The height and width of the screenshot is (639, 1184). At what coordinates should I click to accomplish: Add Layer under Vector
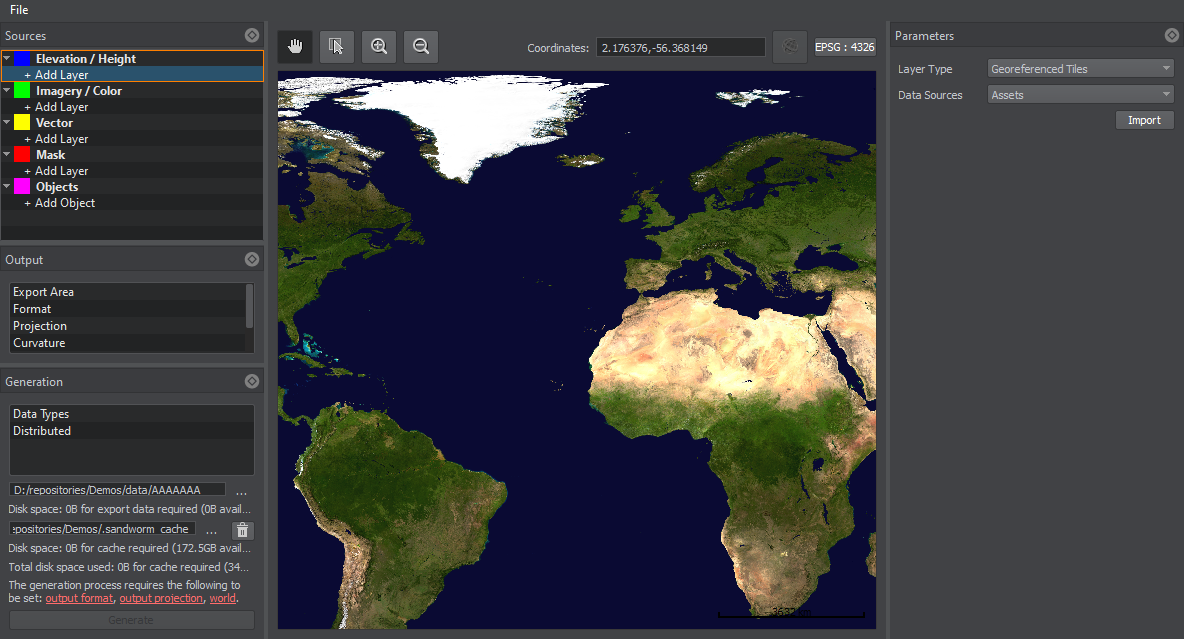61,139
